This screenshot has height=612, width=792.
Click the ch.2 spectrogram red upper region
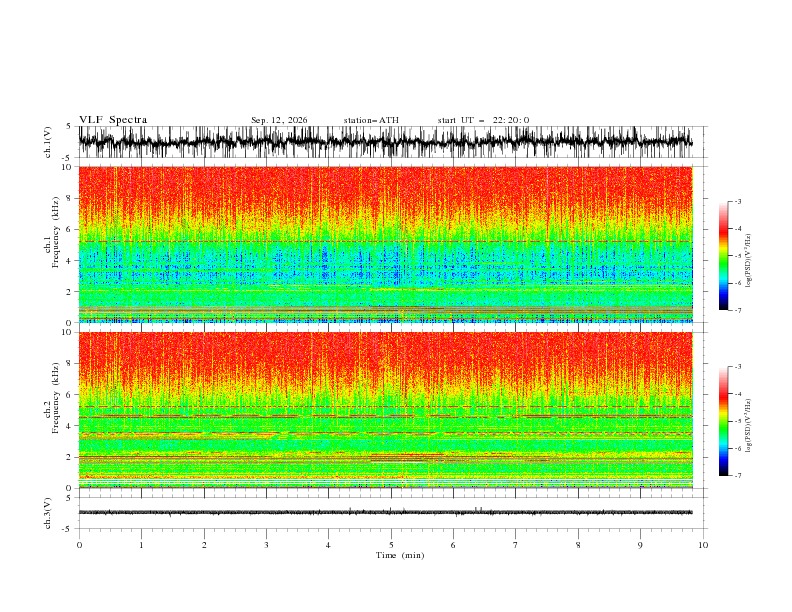(x=385, y=359)
